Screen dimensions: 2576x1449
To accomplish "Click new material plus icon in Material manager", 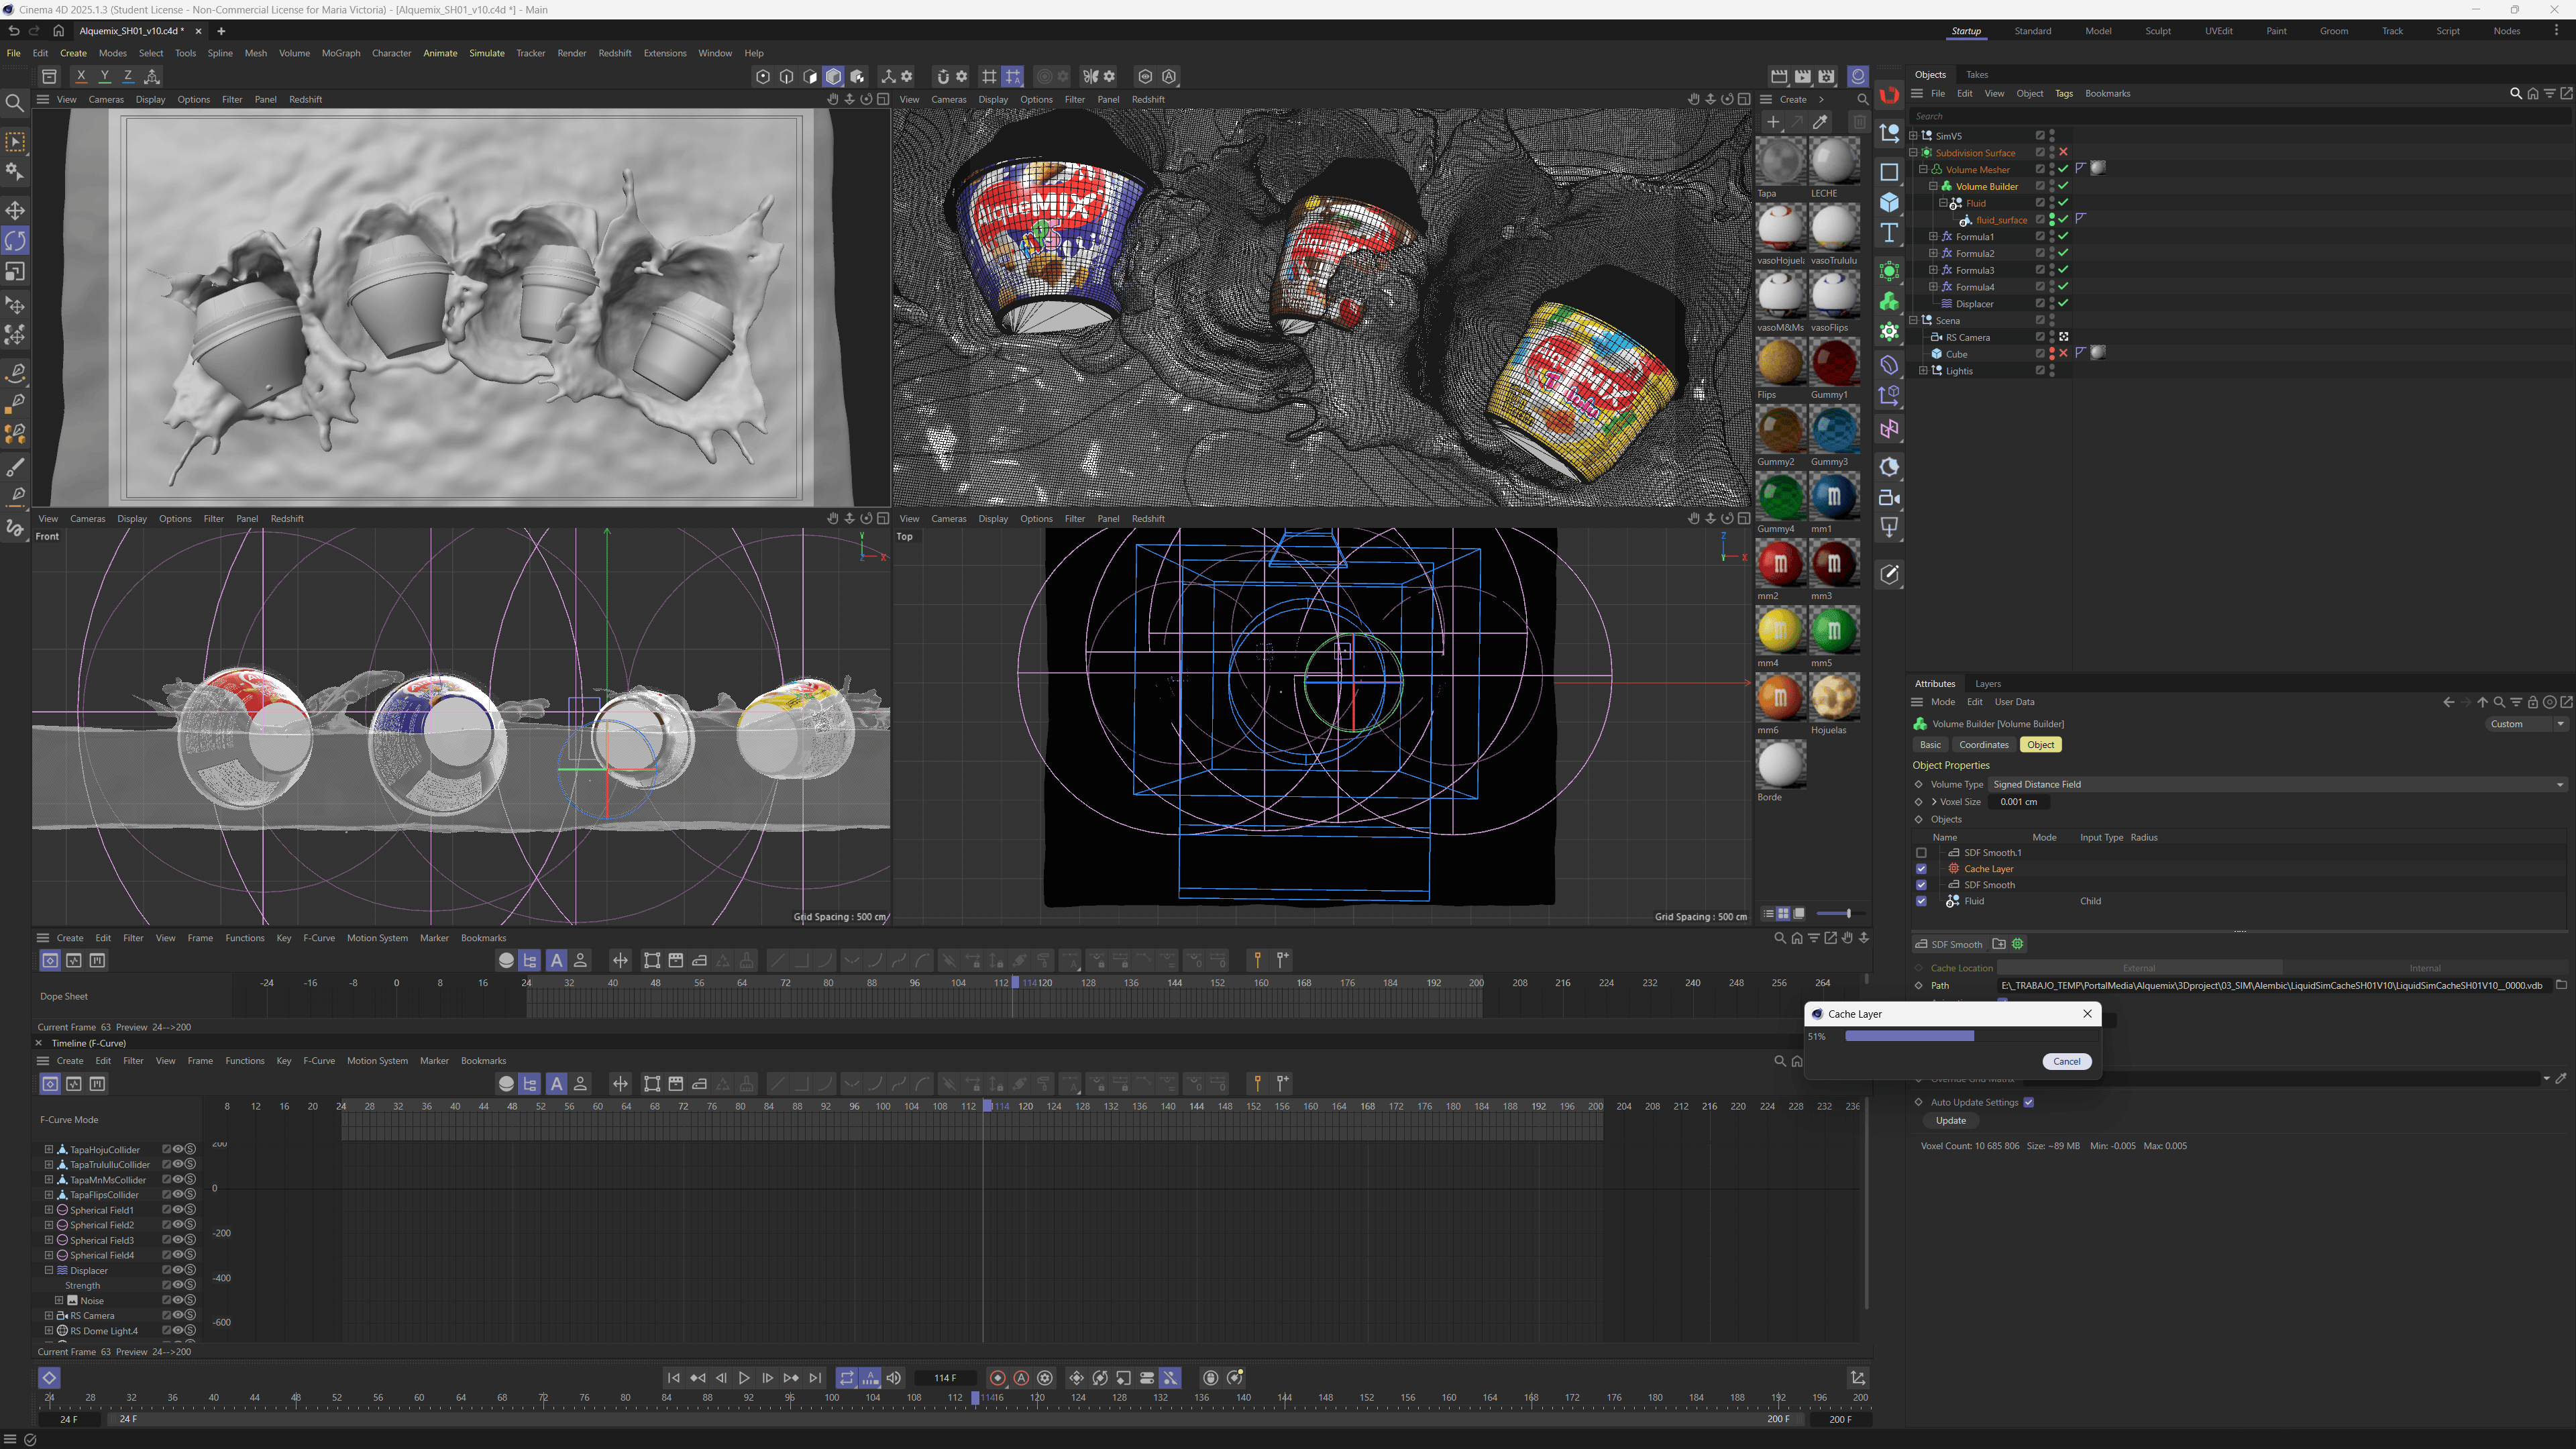I will click(1773, 122).
